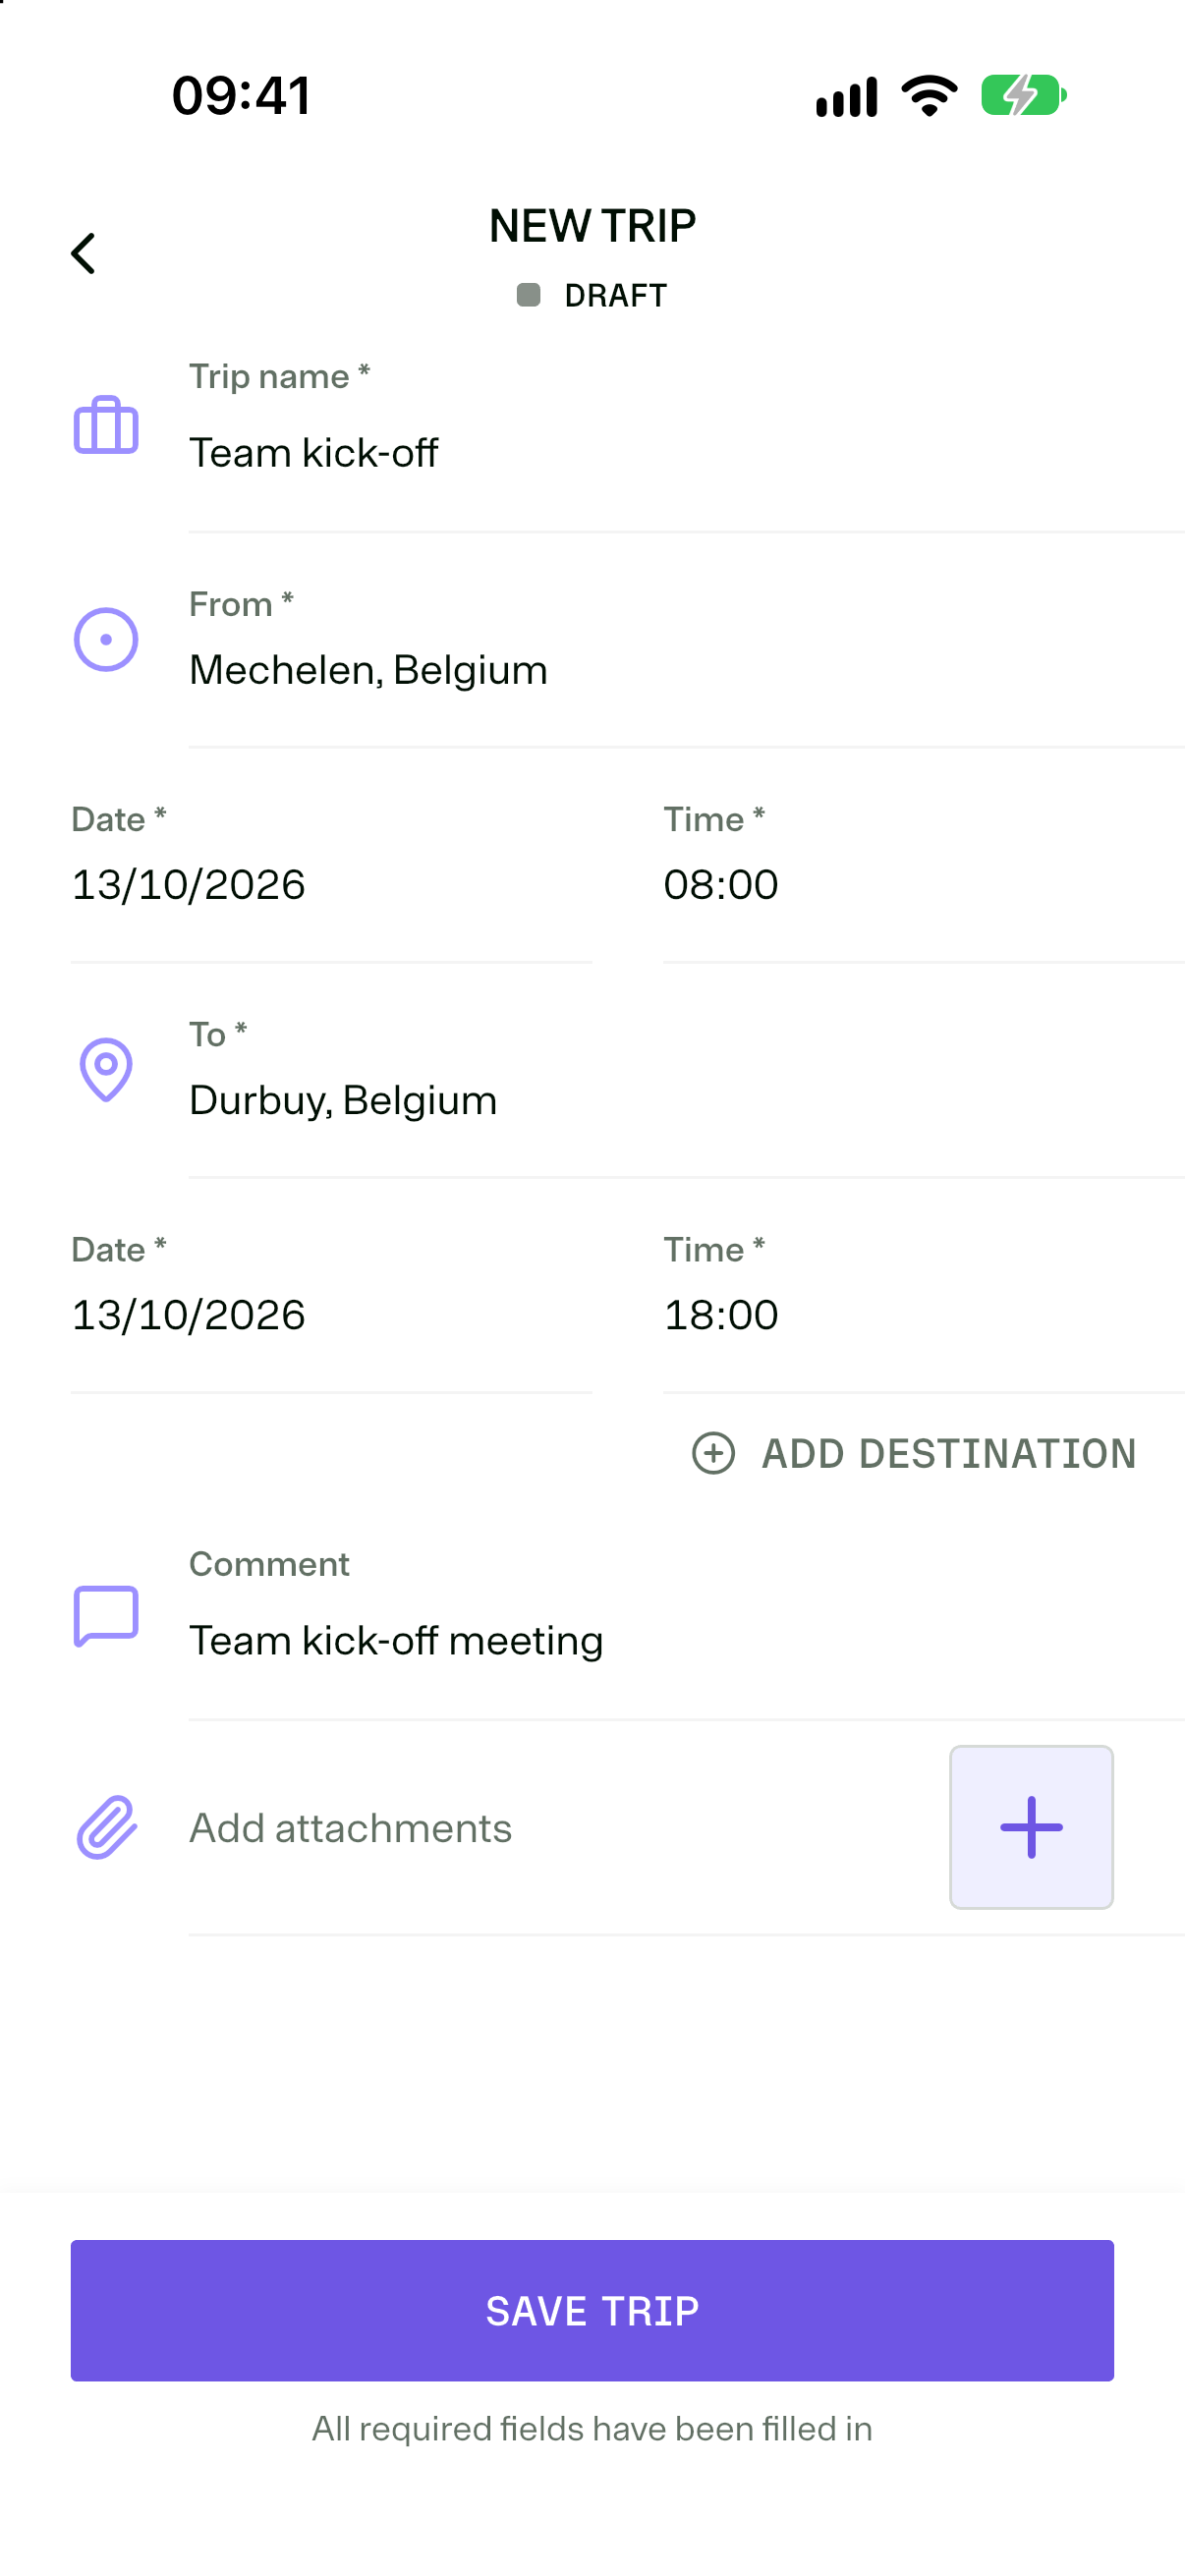
Task: Tap the battery status icon
Action: tap(1024, 96)
